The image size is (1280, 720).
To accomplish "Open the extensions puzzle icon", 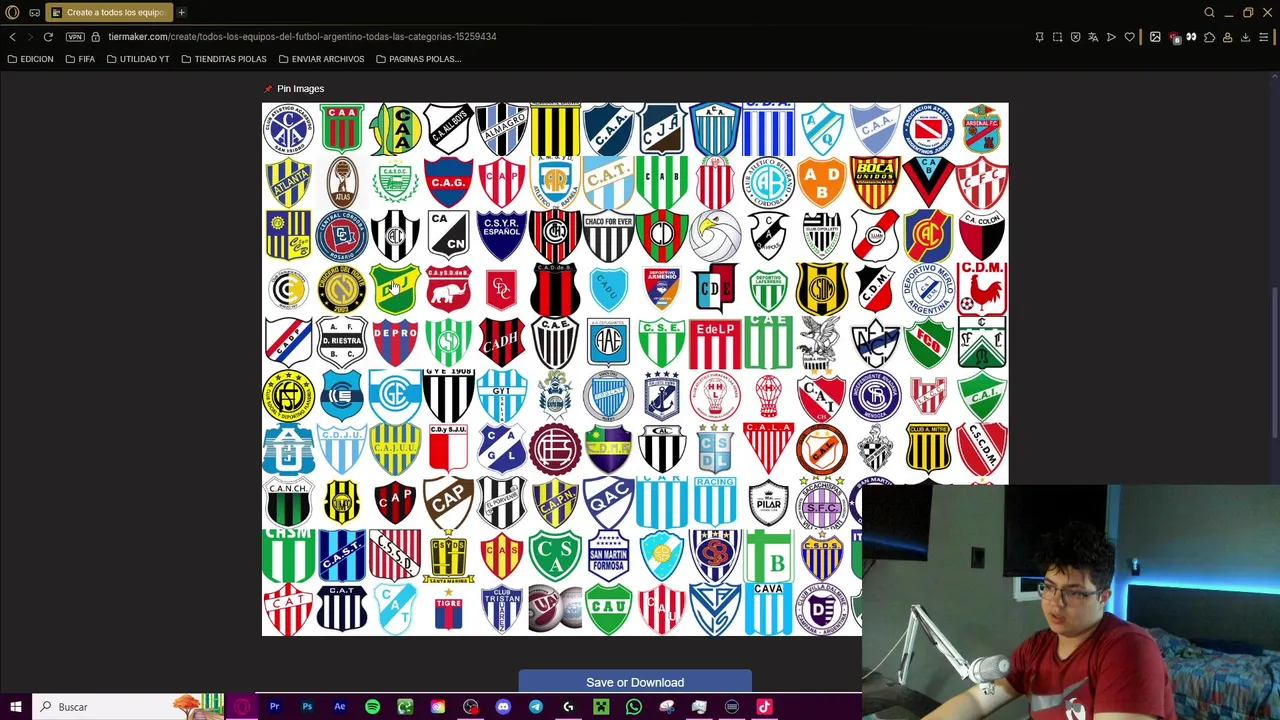I will point(1209,37).
